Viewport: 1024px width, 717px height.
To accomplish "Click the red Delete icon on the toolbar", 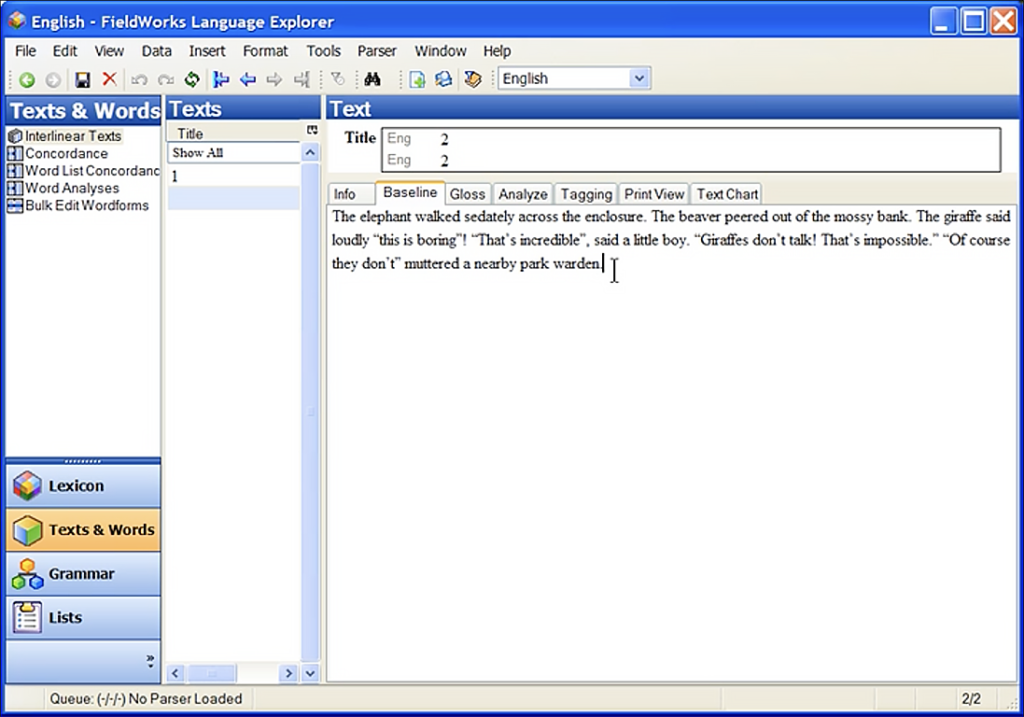I will (107, 78).
